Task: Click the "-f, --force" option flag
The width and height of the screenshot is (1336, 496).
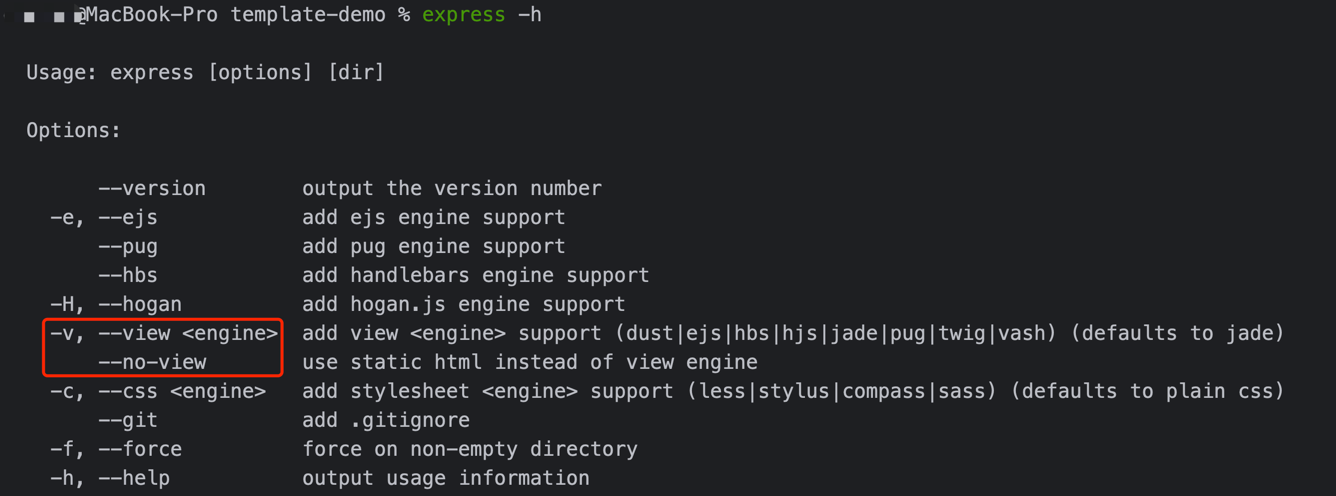Action: tap(116, 450)
